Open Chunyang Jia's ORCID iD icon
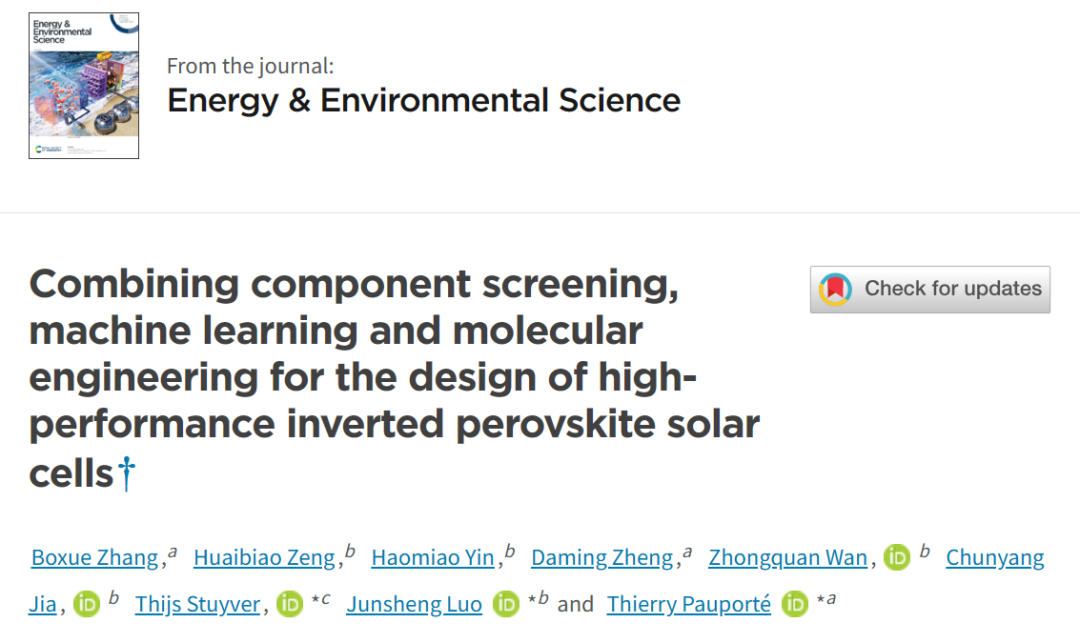 [87, 604]
